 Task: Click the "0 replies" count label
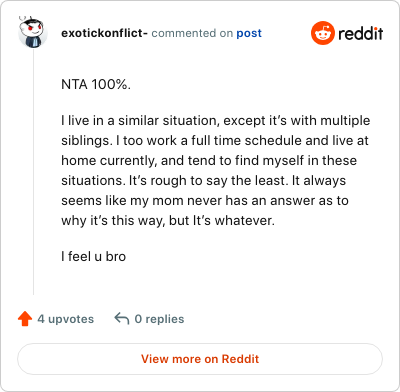coord(159,319)
